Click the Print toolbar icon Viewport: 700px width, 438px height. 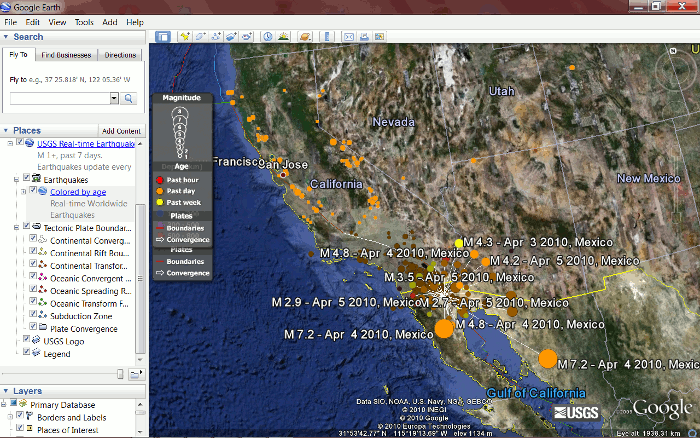(x=364, y=37)
